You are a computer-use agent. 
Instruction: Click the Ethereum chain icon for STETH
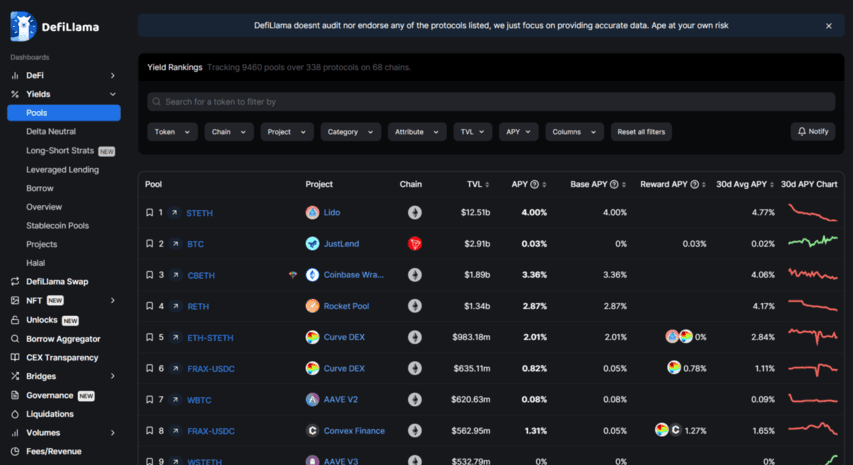(415, 212)
